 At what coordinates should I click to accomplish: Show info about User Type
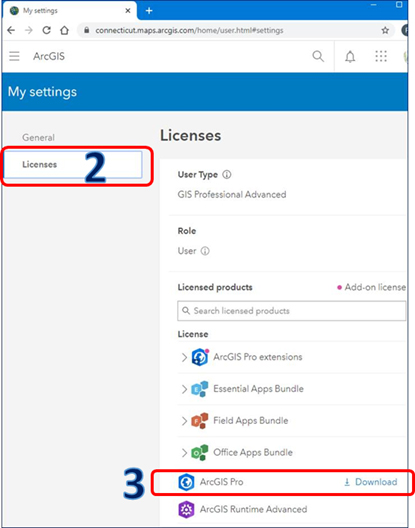[x=227, y=174]
